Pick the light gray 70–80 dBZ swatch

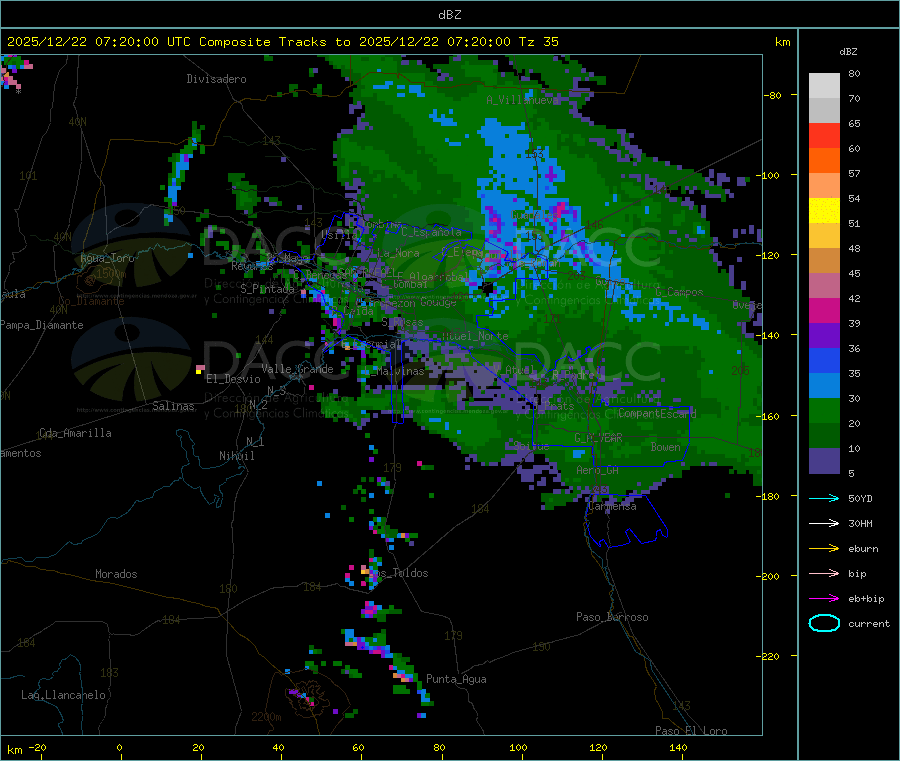(x=824, y=86)
